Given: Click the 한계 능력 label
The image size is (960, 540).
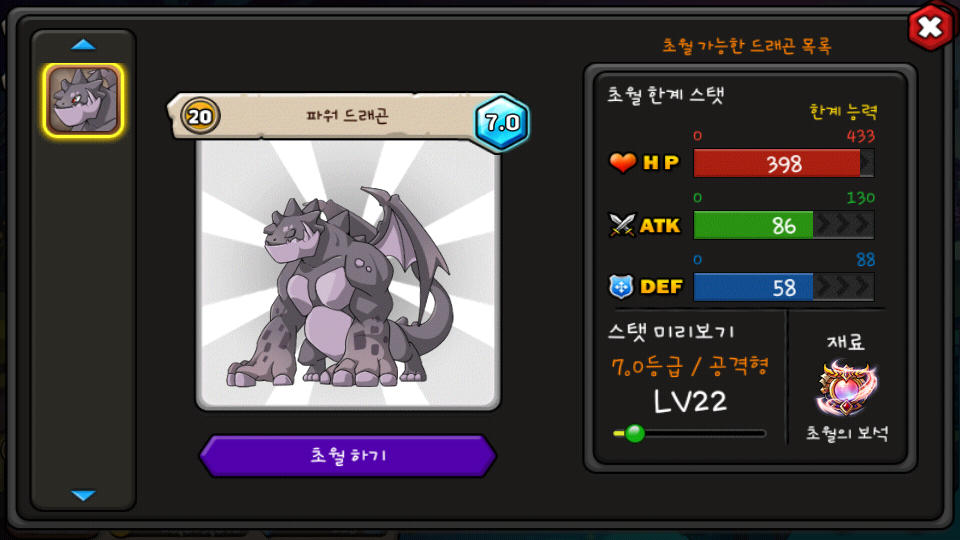Looking at the screenshot, I should pos(843,111).
